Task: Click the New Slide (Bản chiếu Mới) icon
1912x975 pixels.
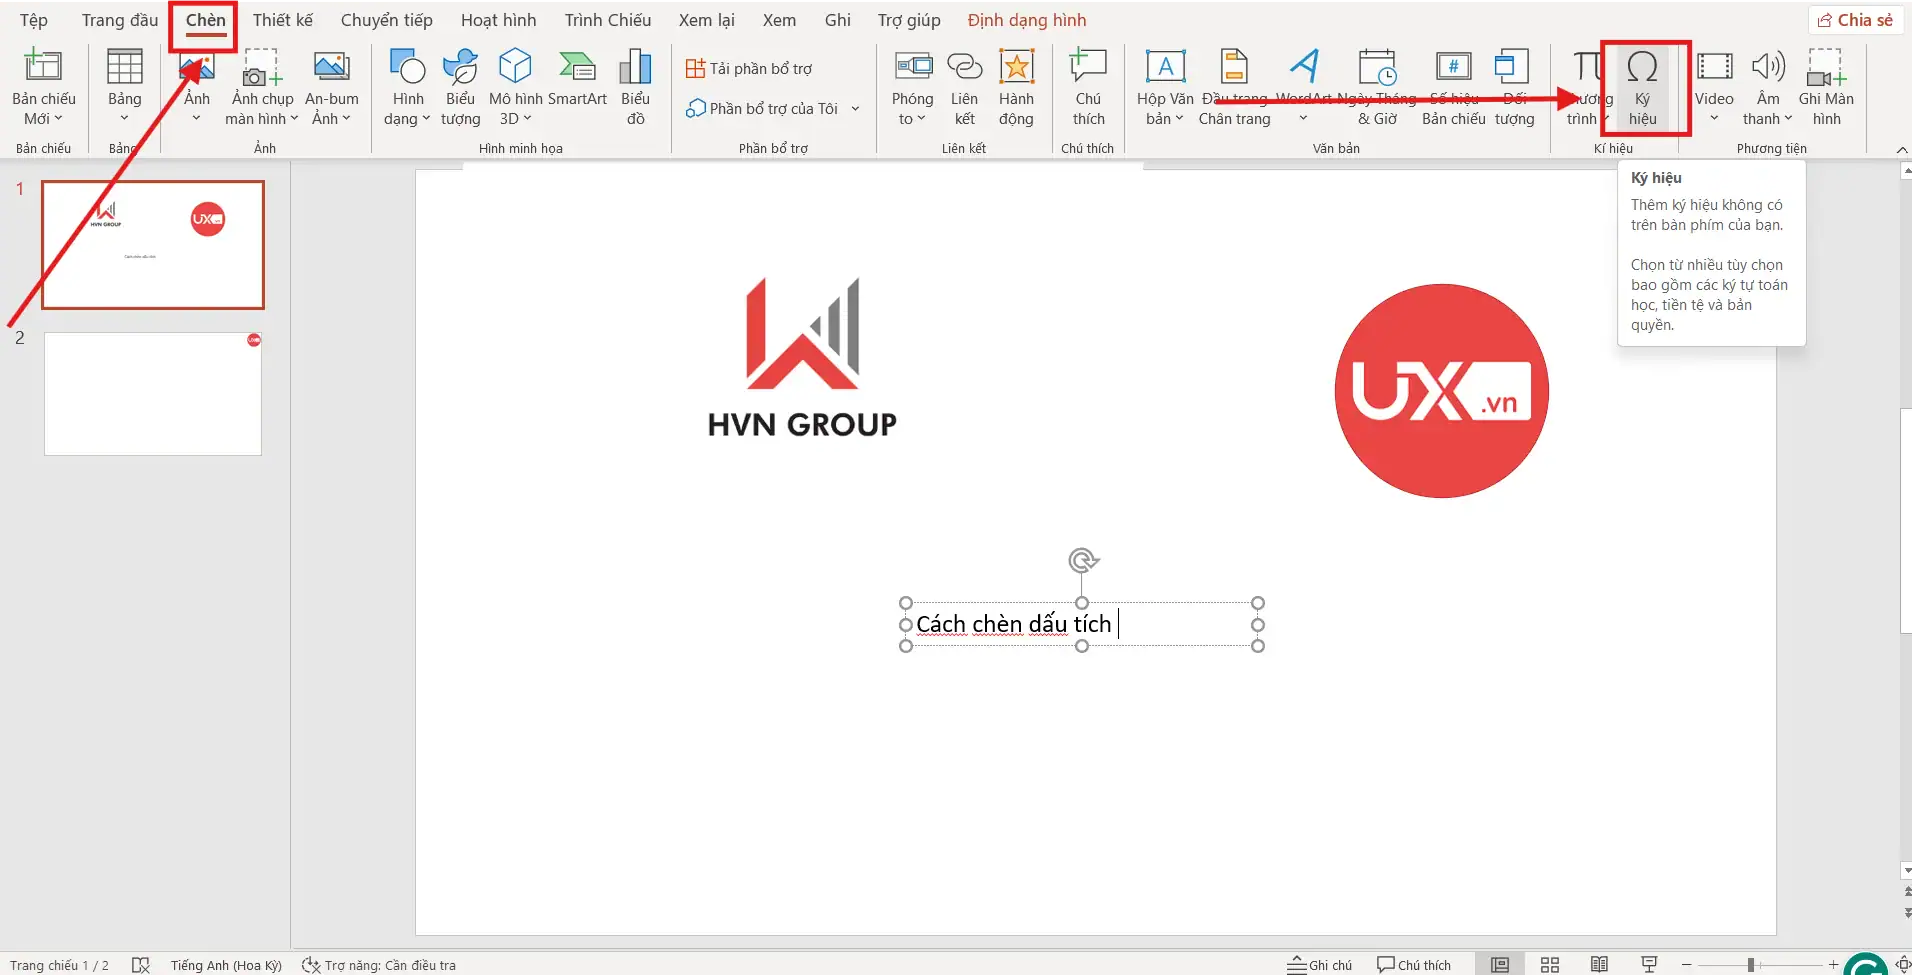Action: [x=43, y=67]
